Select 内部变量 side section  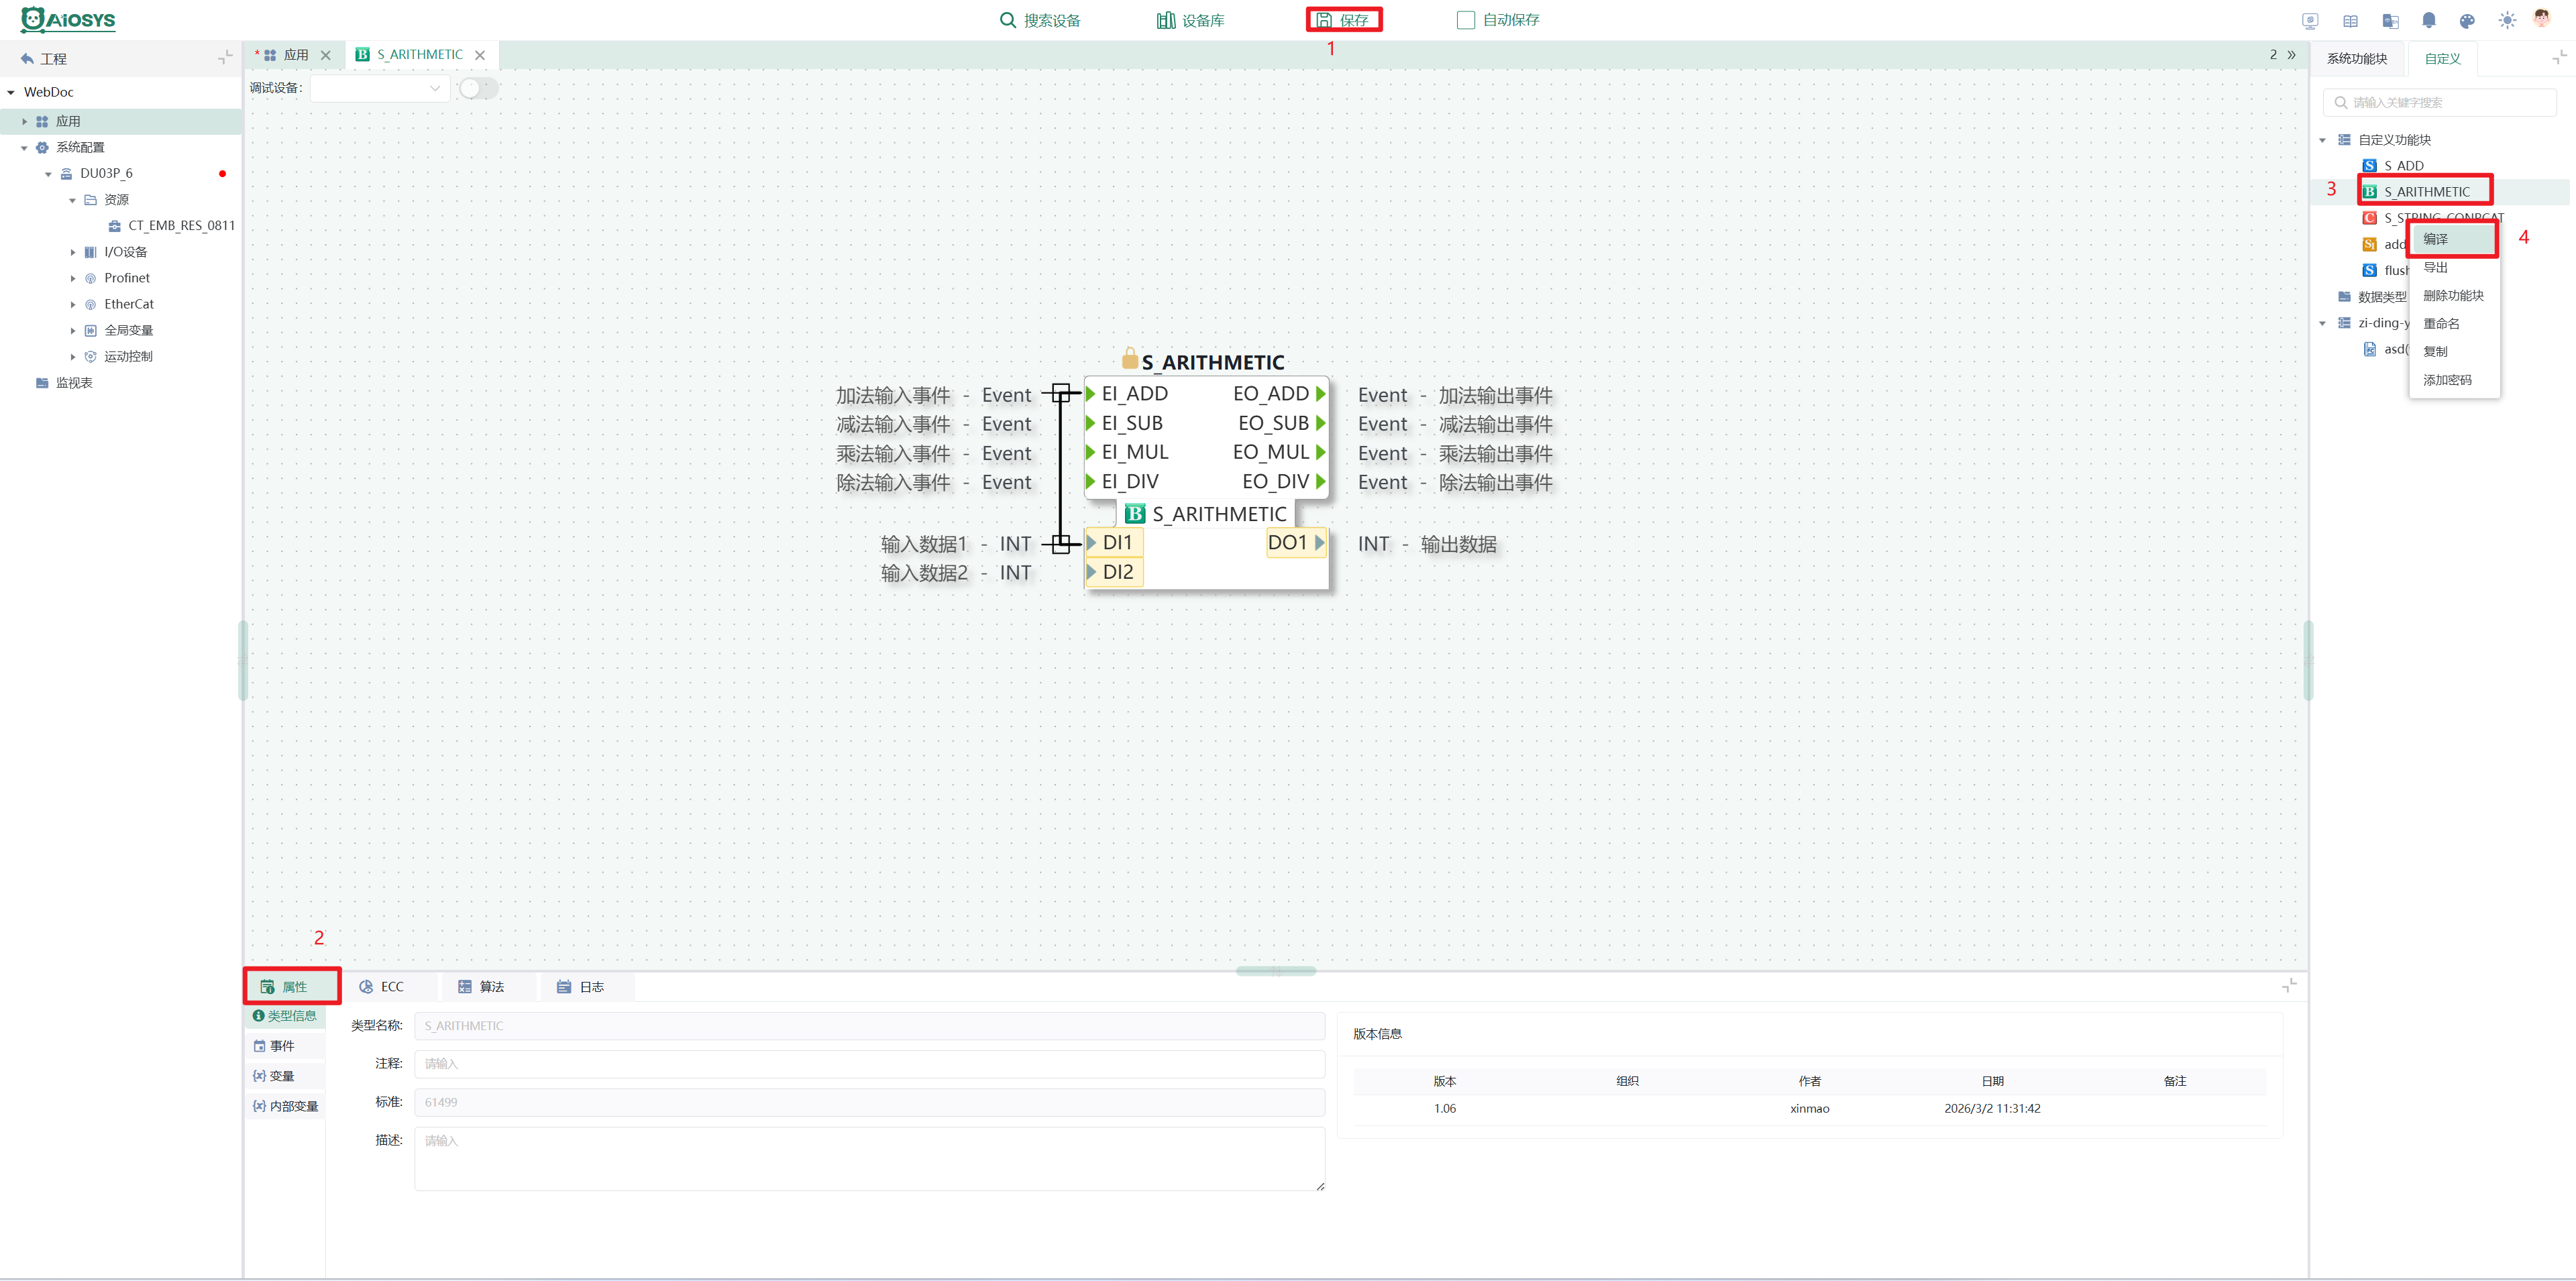[285, 1106]
